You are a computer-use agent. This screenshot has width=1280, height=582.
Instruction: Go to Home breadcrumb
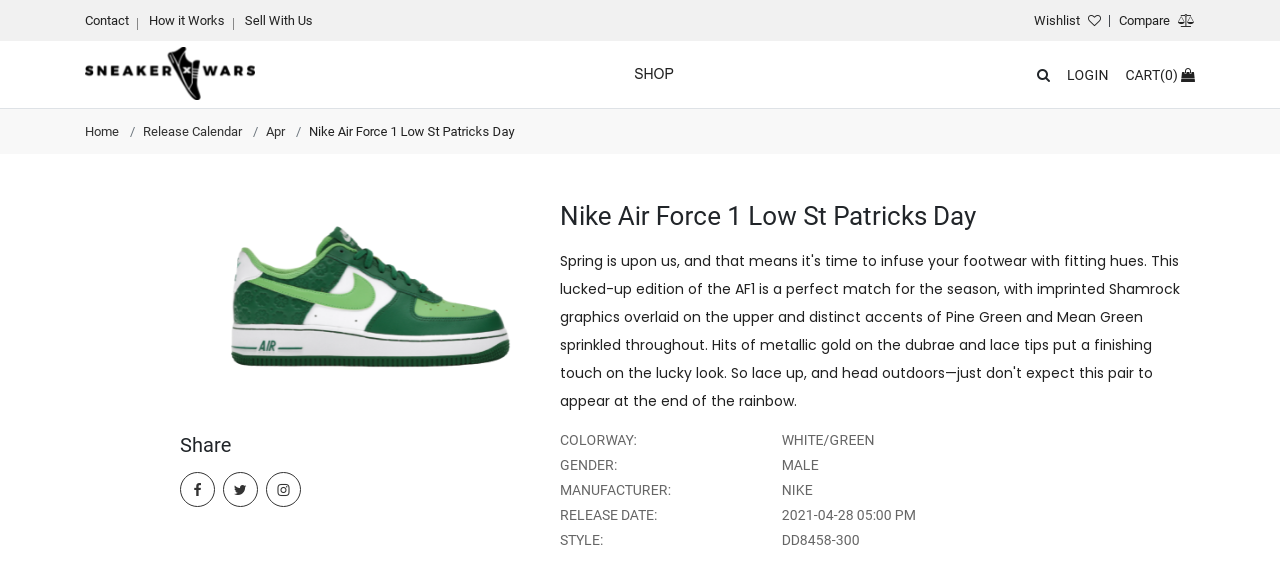[102, 132]
